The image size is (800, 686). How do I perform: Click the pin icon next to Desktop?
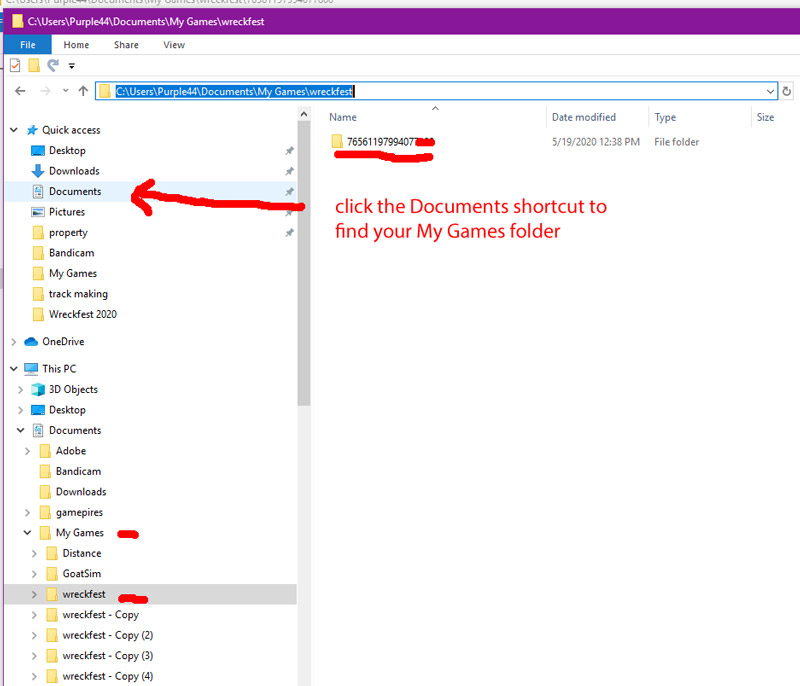(x=289, y=150)
